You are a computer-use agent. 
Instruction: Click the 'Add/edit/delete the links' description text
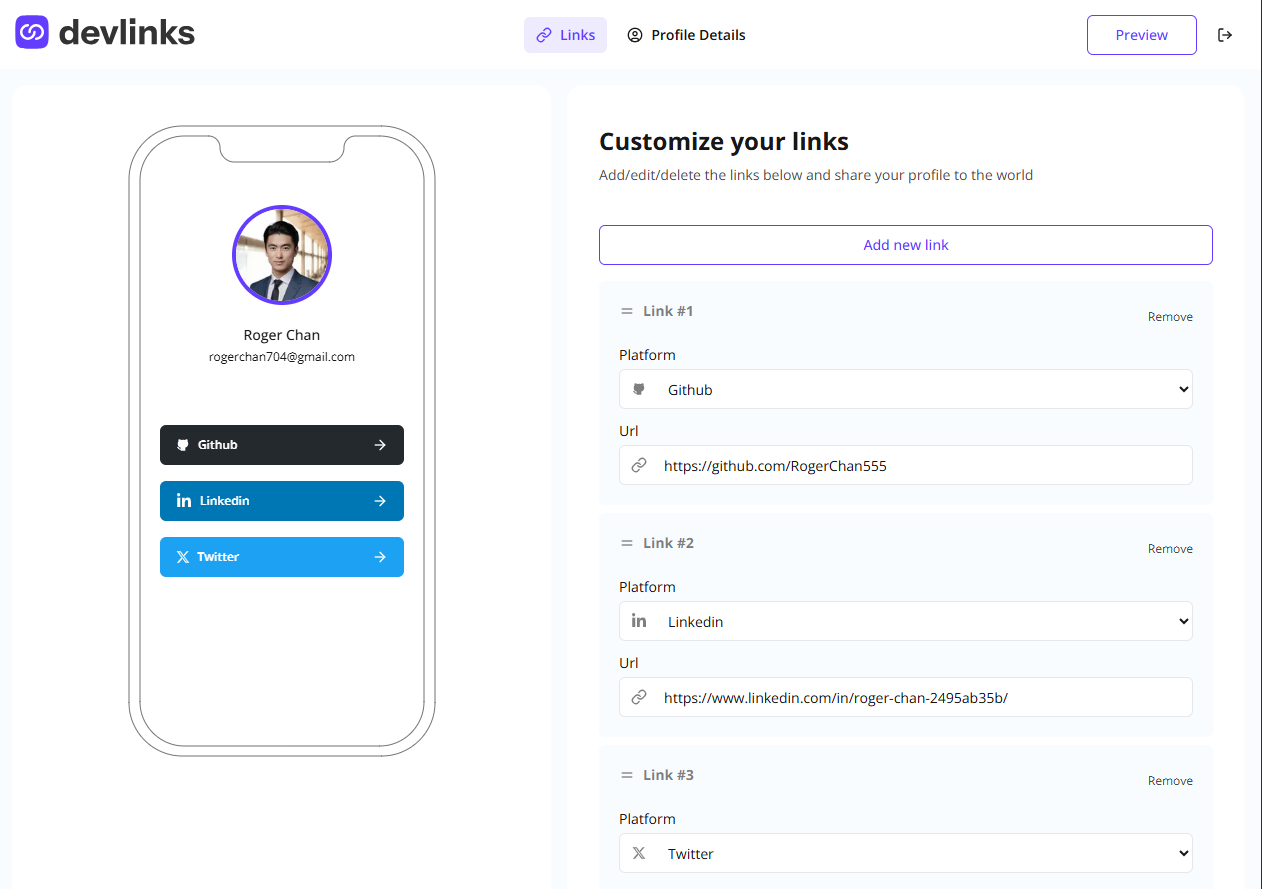(816, 175)
